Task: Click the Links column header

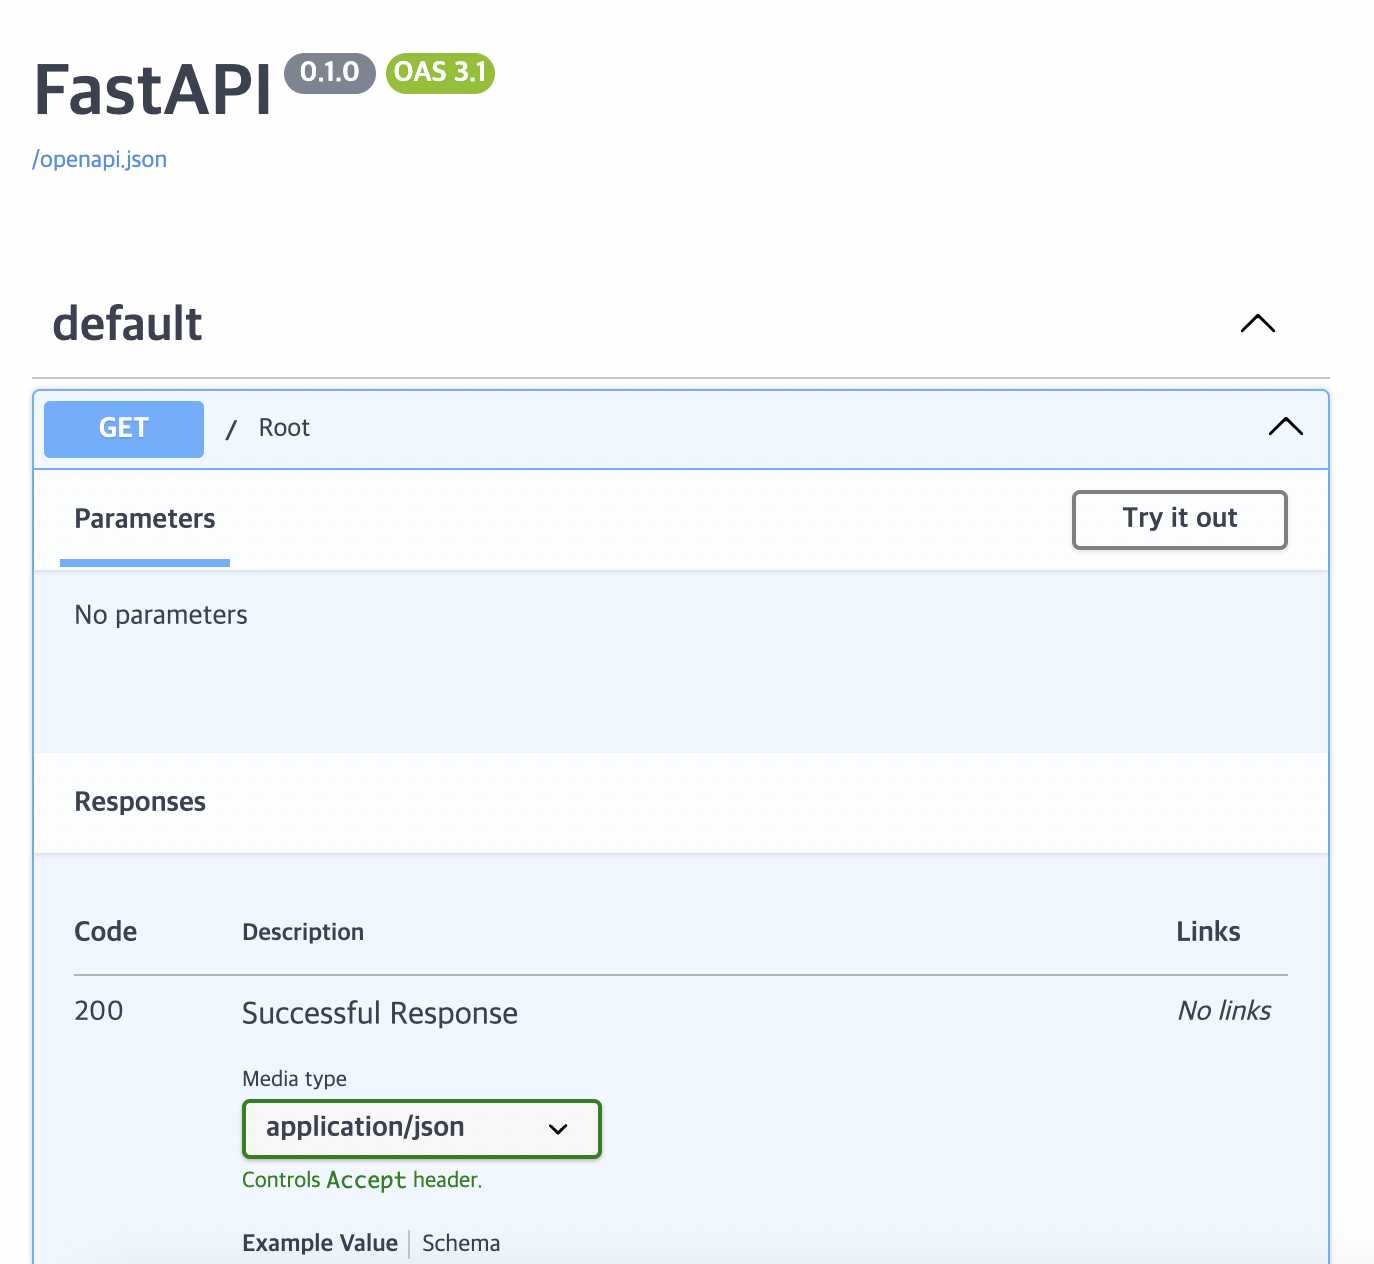Action: [1208, 932]
